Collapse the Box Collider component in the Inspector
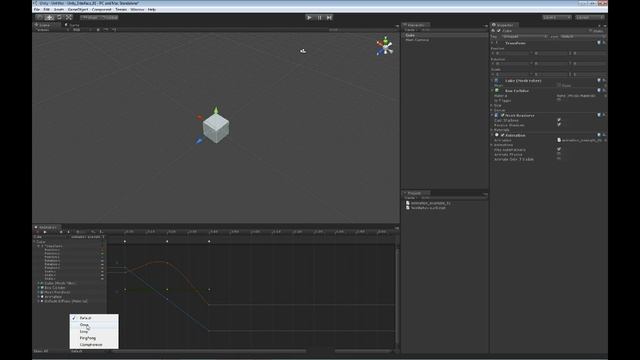 [x=492, y=91]
